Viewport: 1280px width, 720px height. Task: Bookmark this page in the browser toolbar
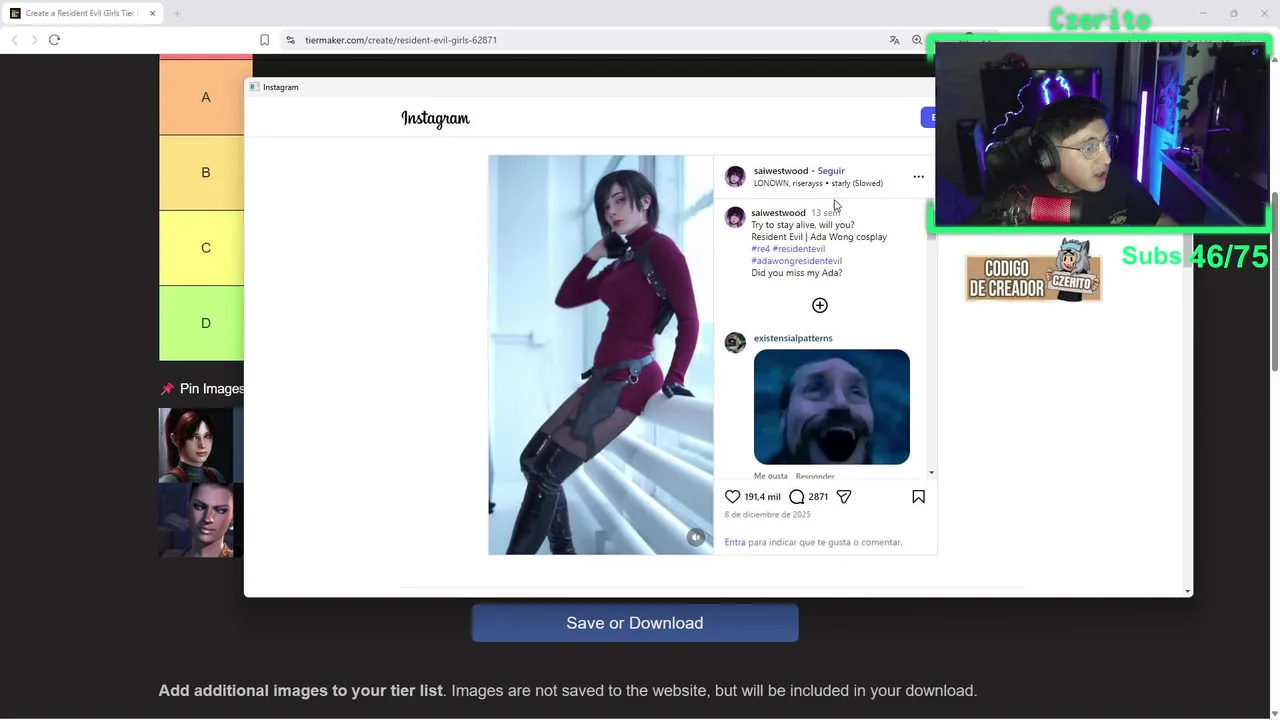264,40
